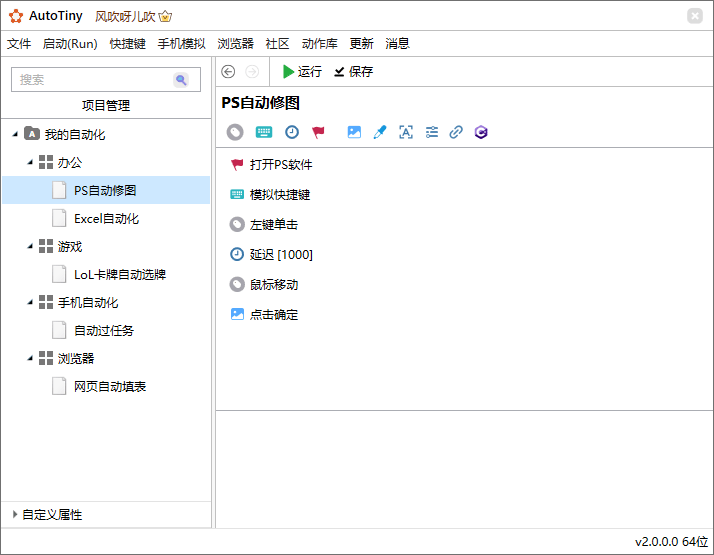Click the mouse action icon in toolbar
Image resolution: width=714 pixels, height=555 pixels.
point(235,132)
